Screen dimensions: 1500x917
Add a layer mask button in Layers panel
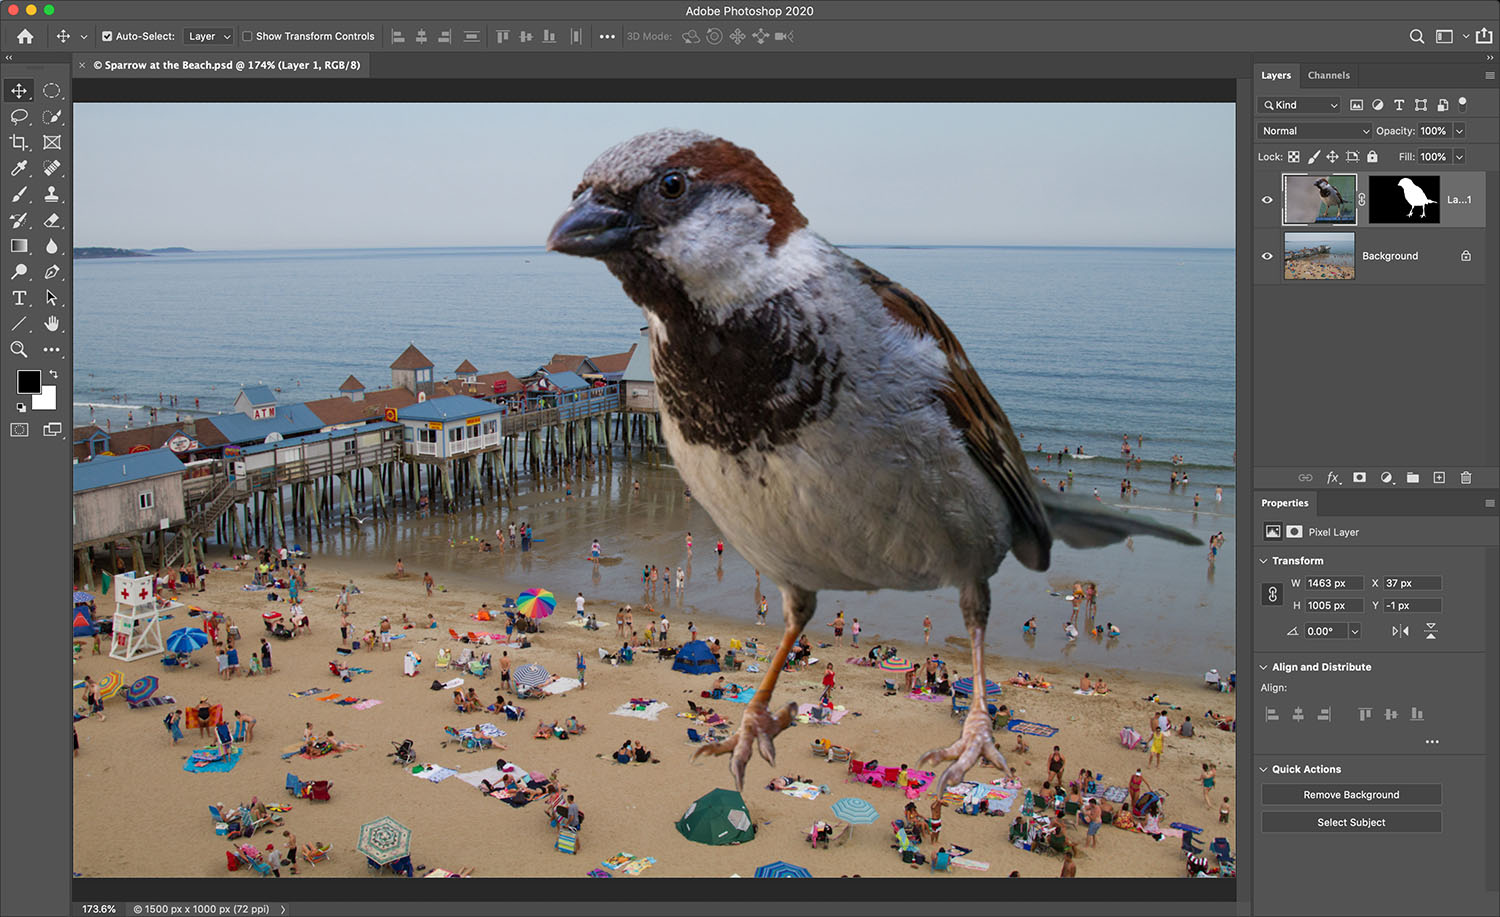[1359, 478]
